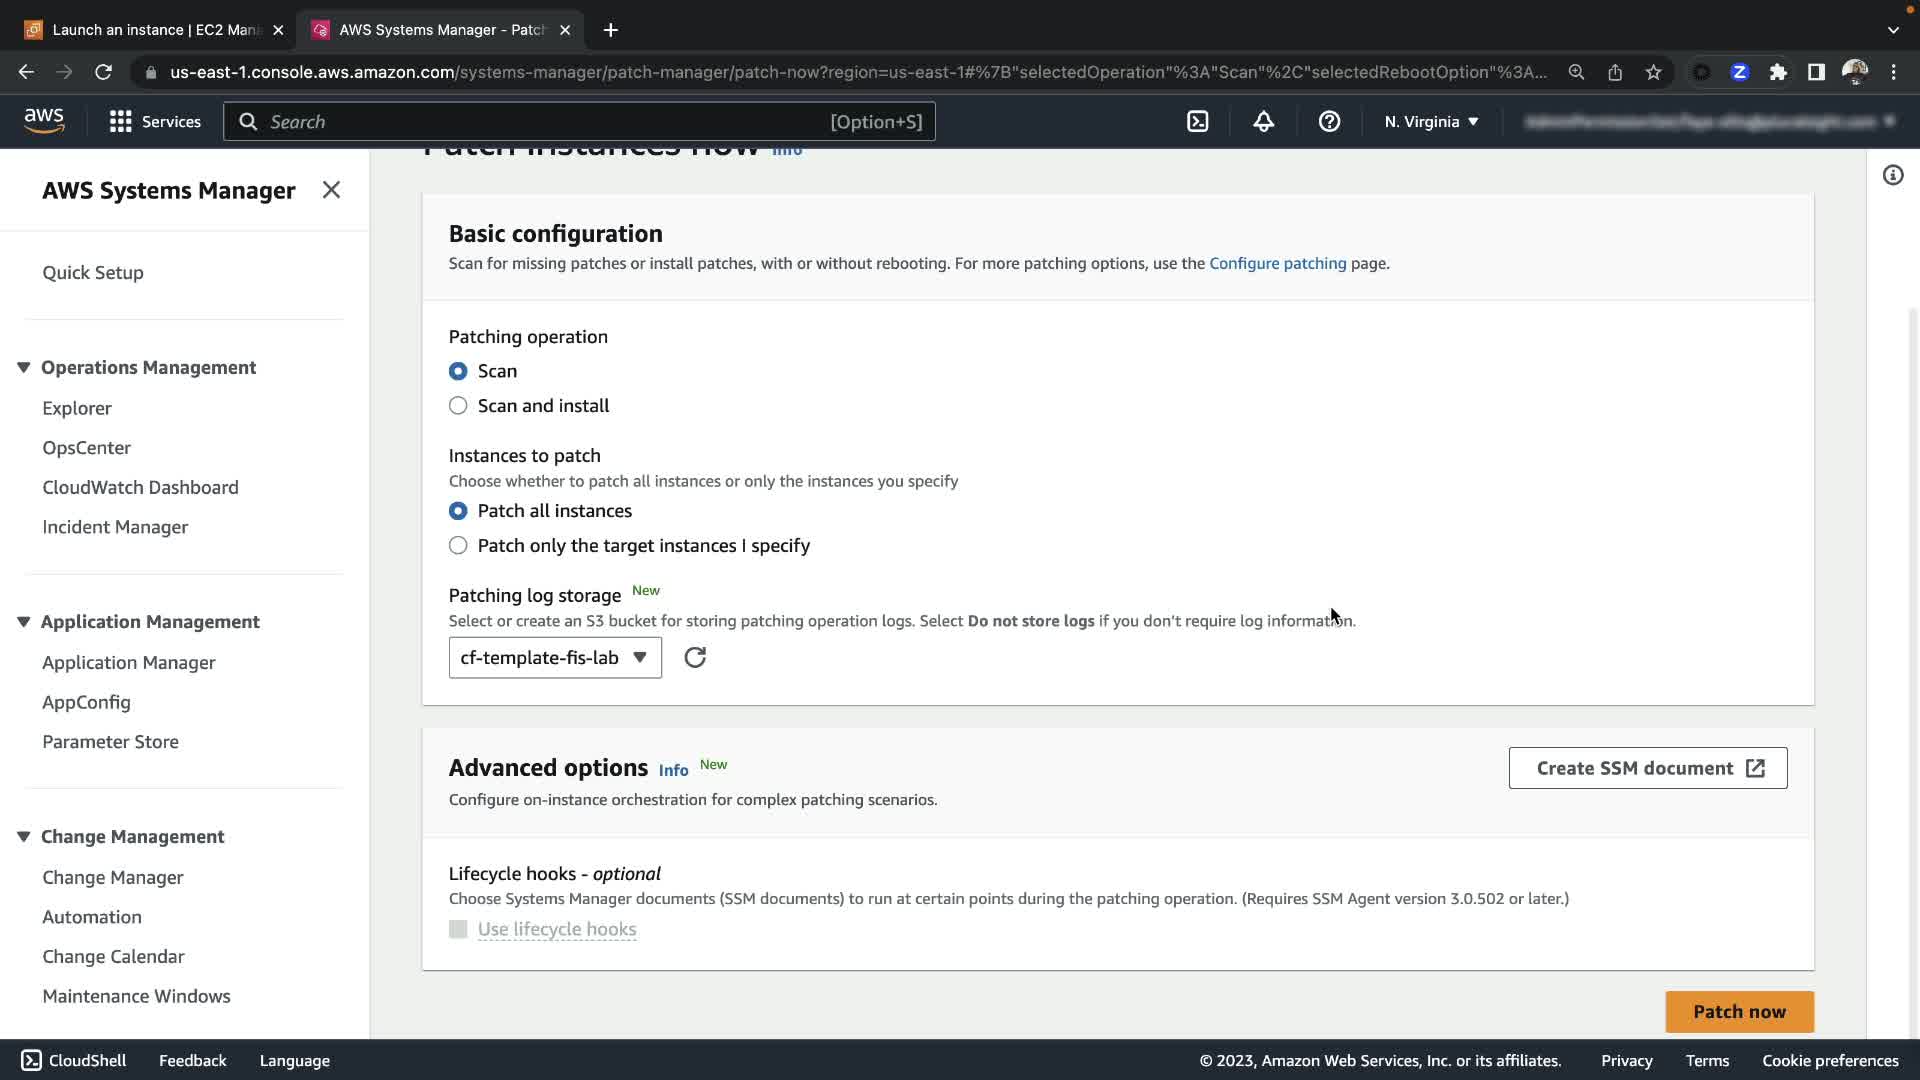Open the Configure patching link
The width and height of the screenshot is (1920, 1080).
point(1277,263)
